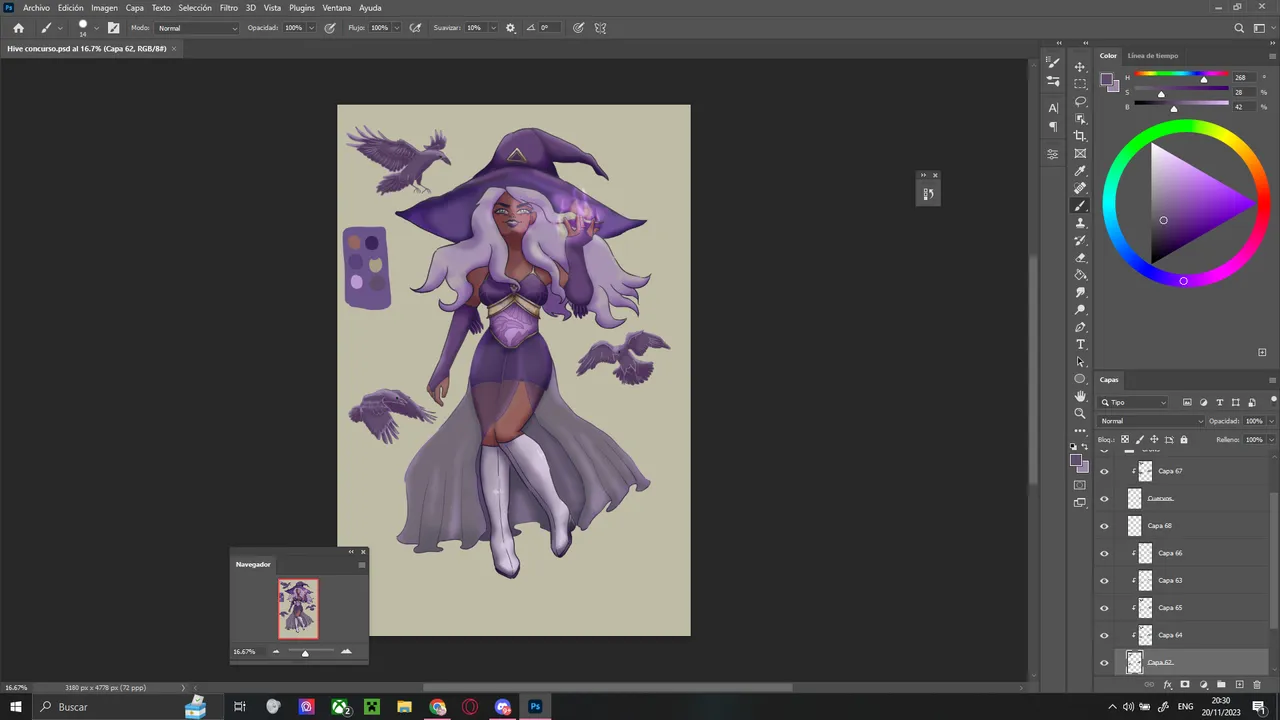
Task: Open the layer filter Tipo dropdown
Action: [1134, 402]
